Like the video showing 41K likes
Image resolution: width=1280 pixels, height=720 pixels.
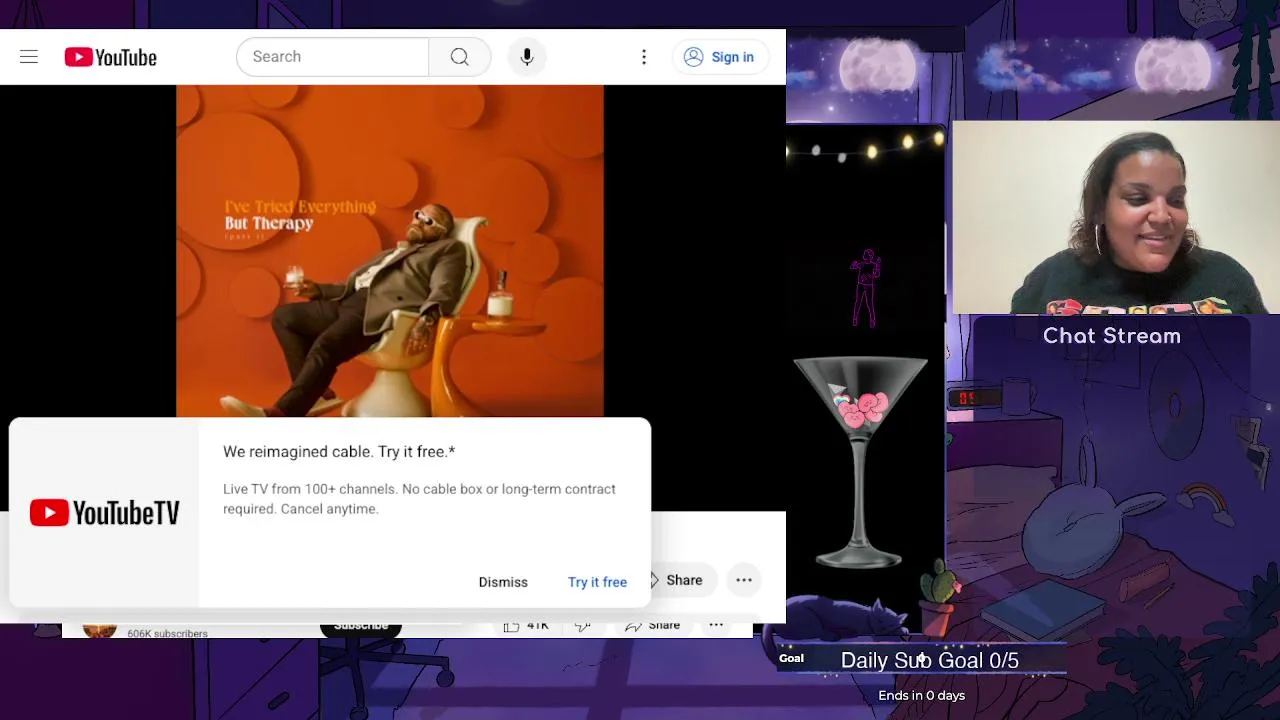528,626
